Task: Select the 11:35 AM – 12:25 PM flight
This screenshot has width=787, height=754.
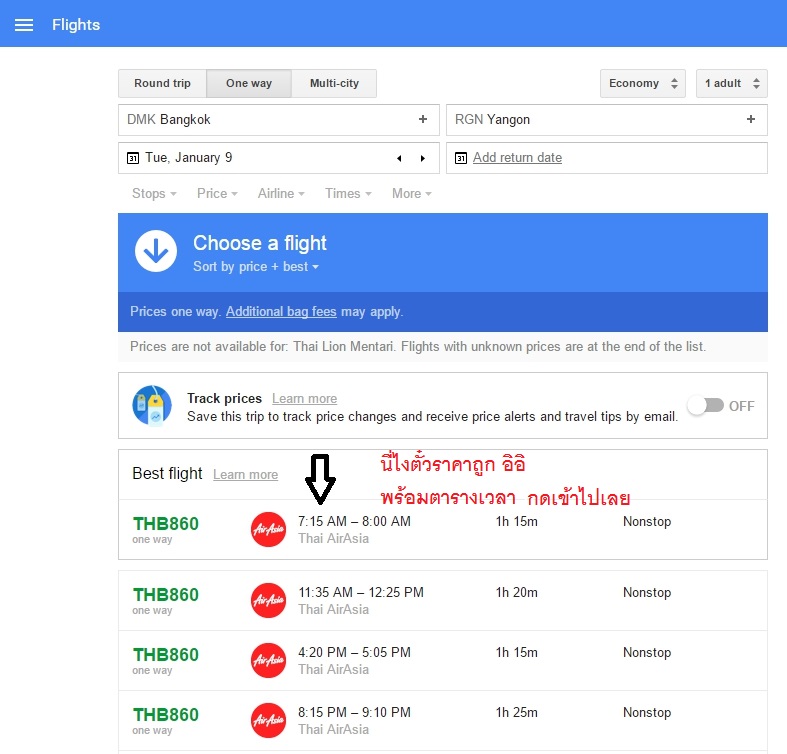Action: pyautogui.click(x=443, y=600)
